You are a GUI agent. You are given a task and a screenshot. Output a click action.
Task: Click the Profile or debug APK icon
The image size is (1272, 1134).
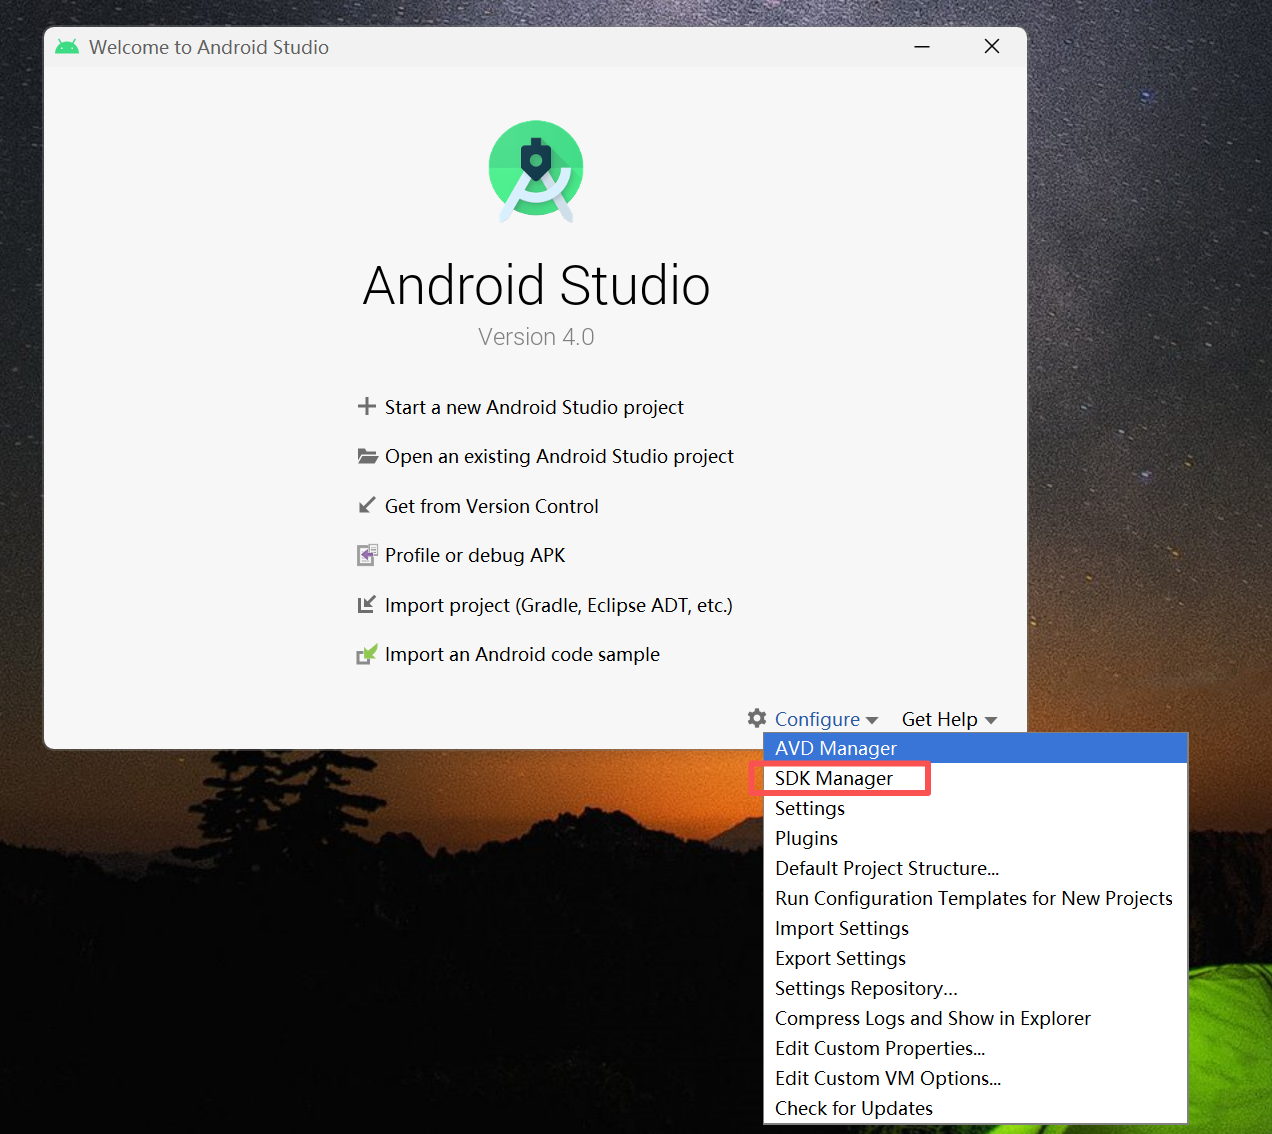(367, 555)
